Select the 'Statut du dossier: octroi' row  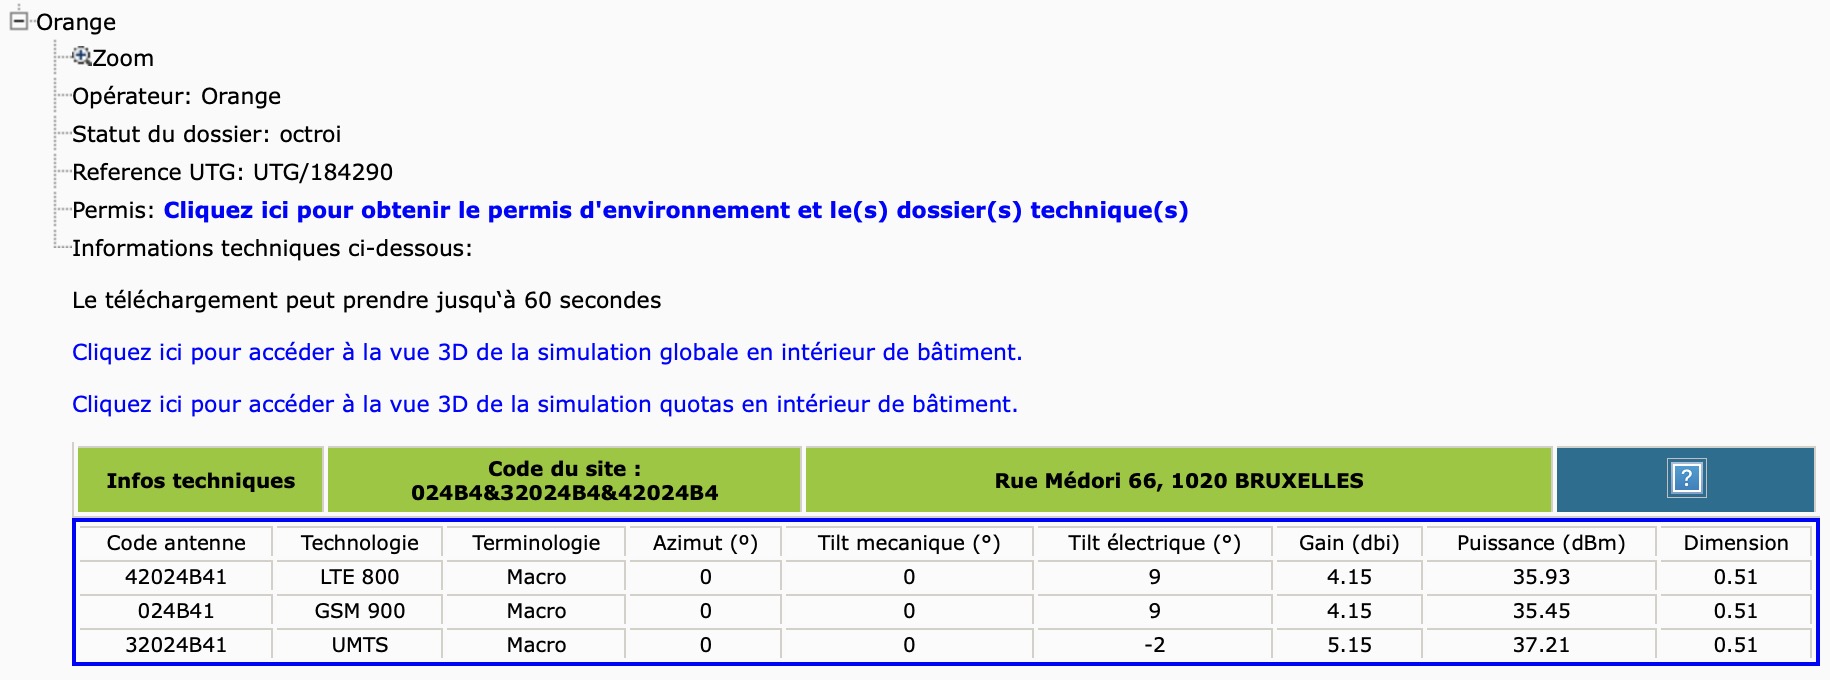click(x=206, y=134)
